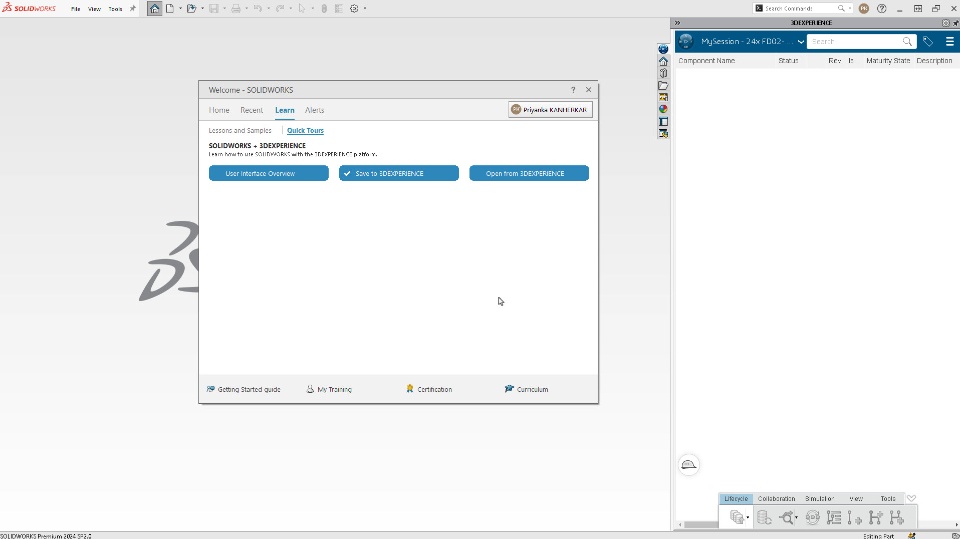The width and height of the screenshot is (960, 539).
Task: Expand the MySession dropdown chevron
Action: (x=800, y=42)
